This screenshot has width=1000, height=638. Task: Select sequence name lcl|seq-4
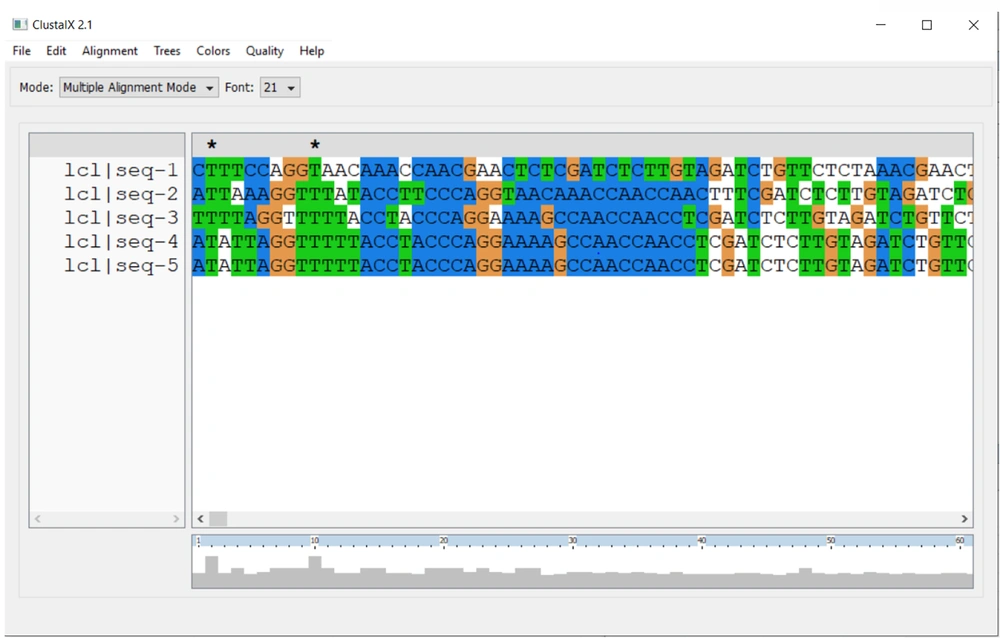(121, 242)
